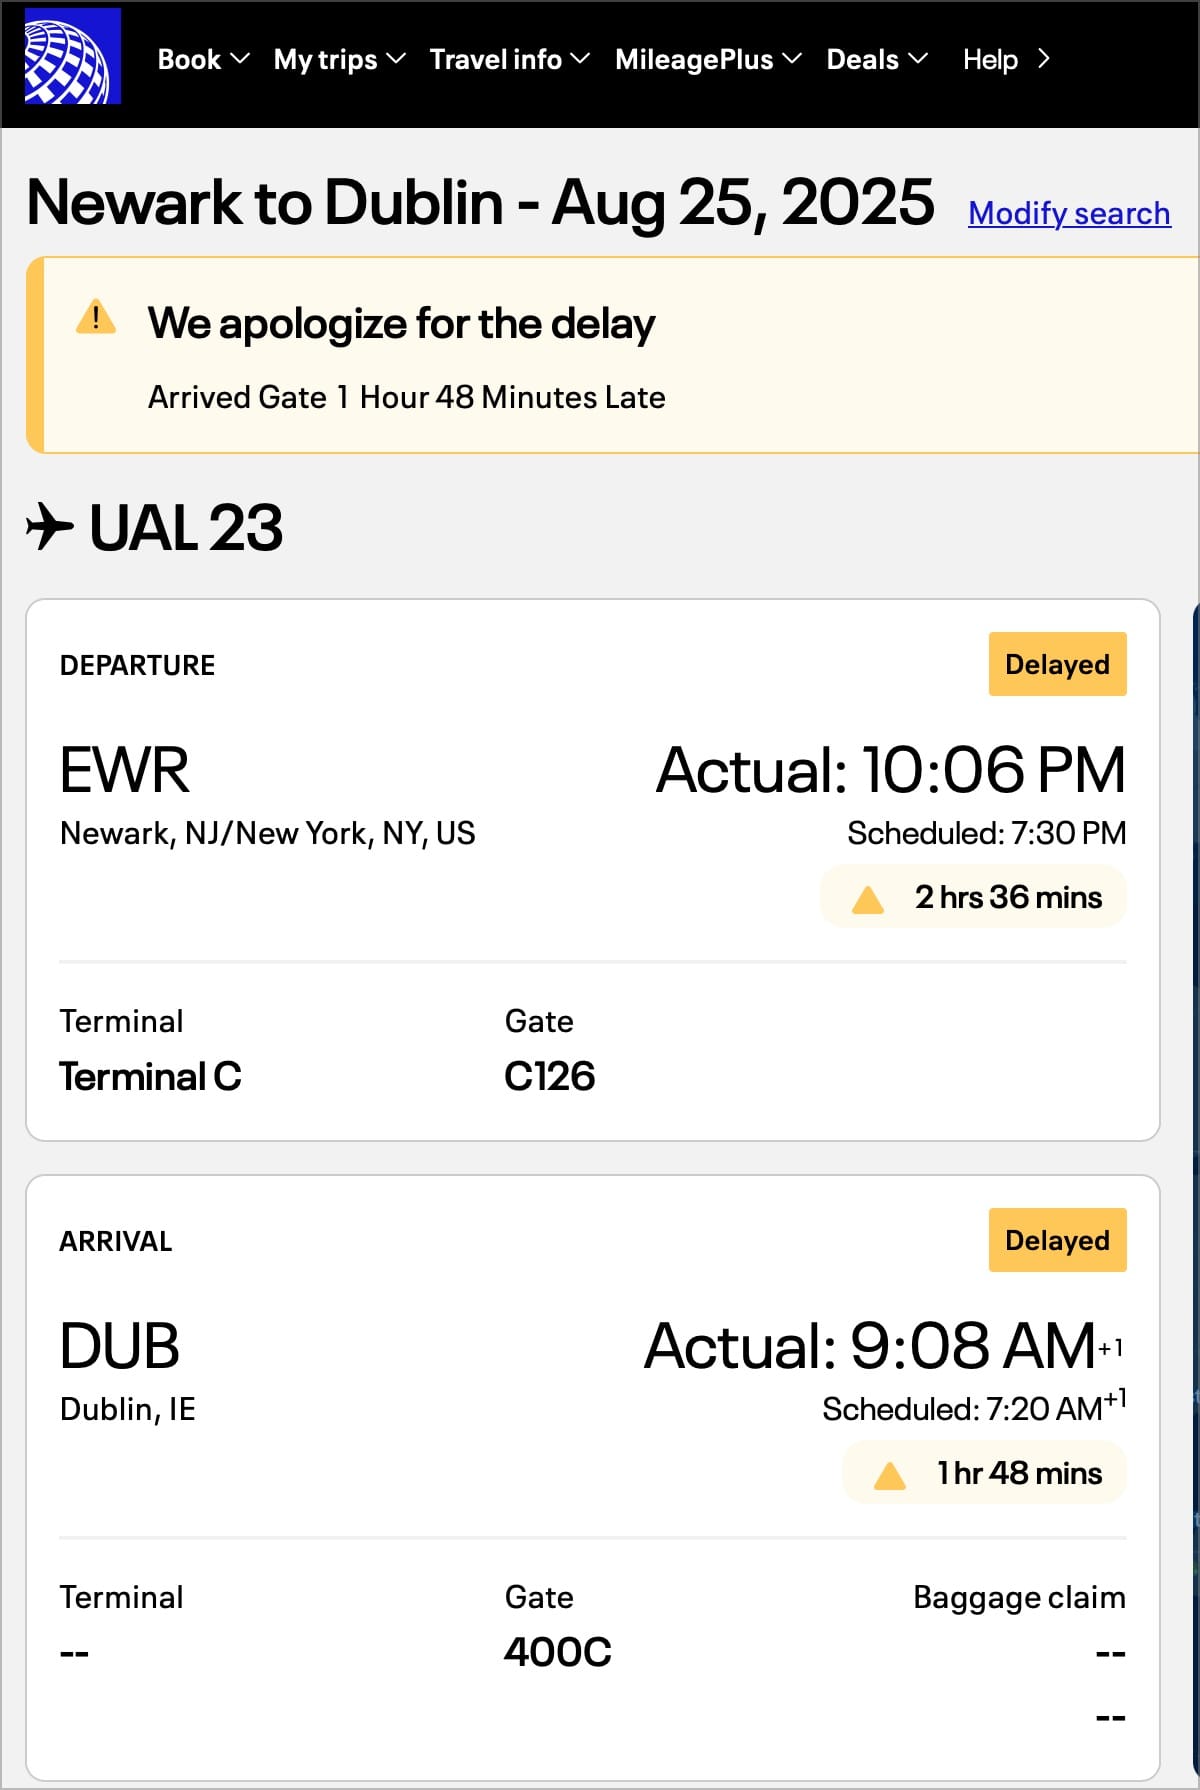Open the My trips dropdown
The height and width of the screenshot is (1790, 1200).
coord(340,60)
